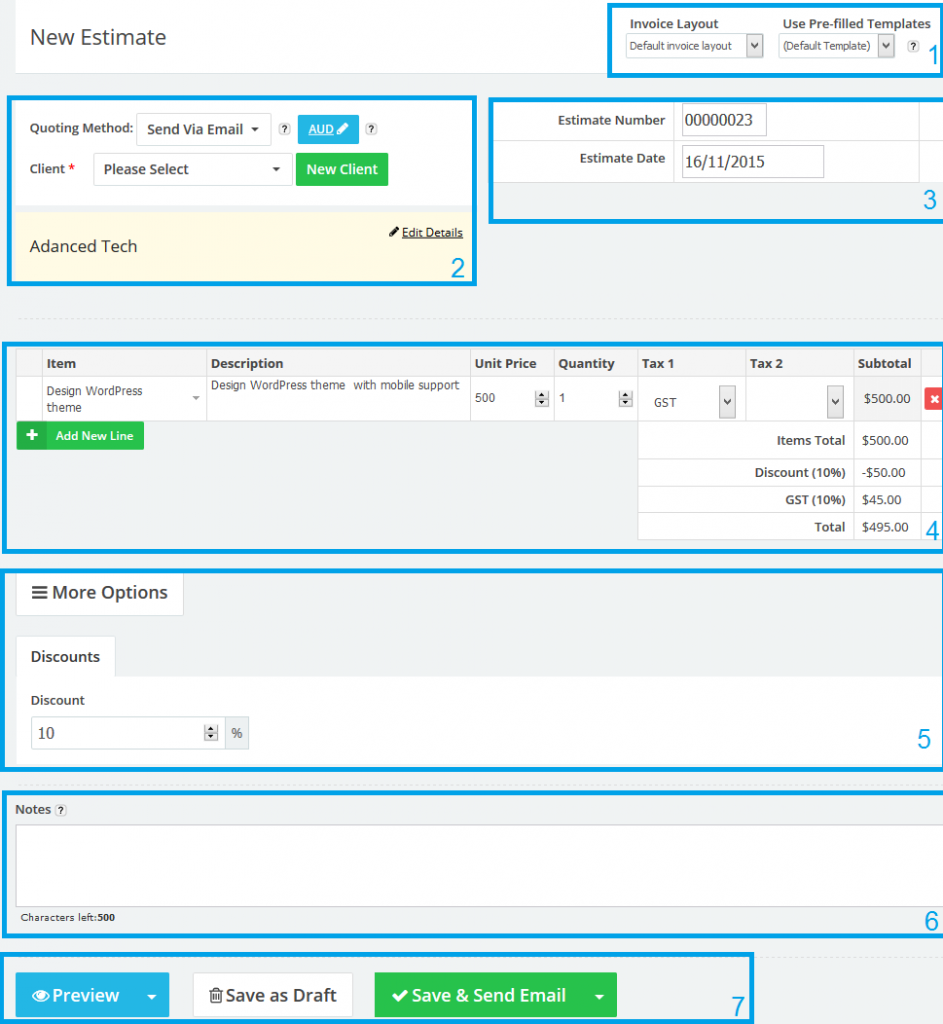Expand the Save & Send Email dropdown arrow
This screenshot has width=943, height=1024.
point(599,995)
